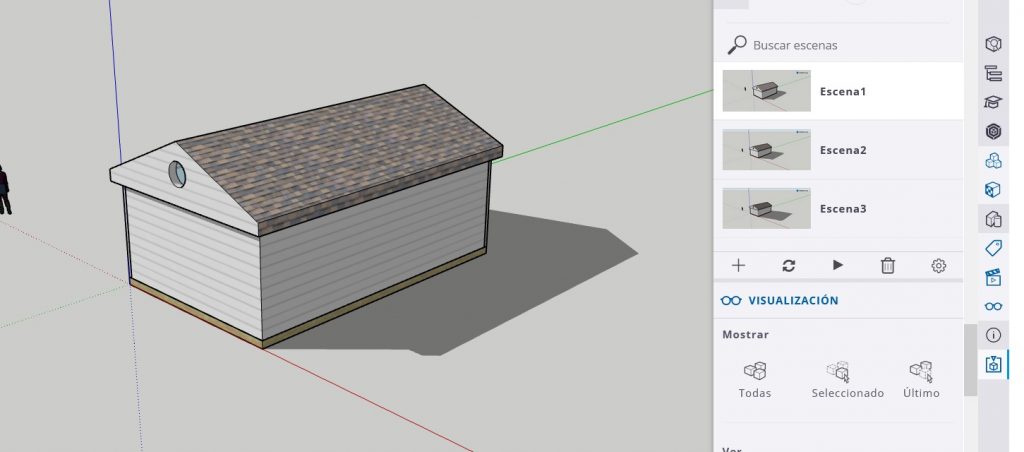Open the Entity Info panel icon

tap(993, 45)
